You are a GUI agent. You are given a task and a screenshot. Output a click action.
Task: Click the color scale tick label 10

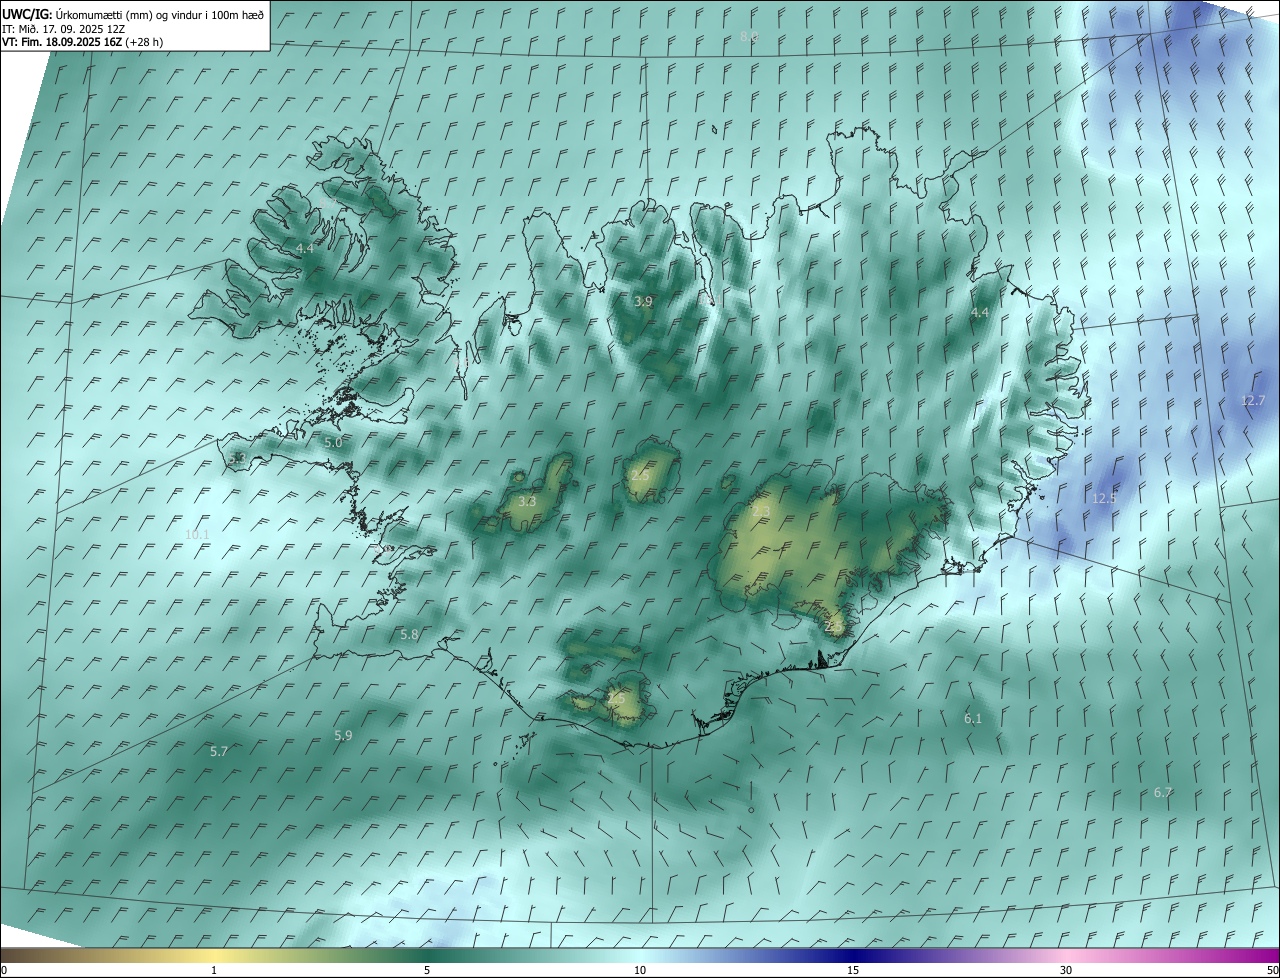(x=640, y=970)
